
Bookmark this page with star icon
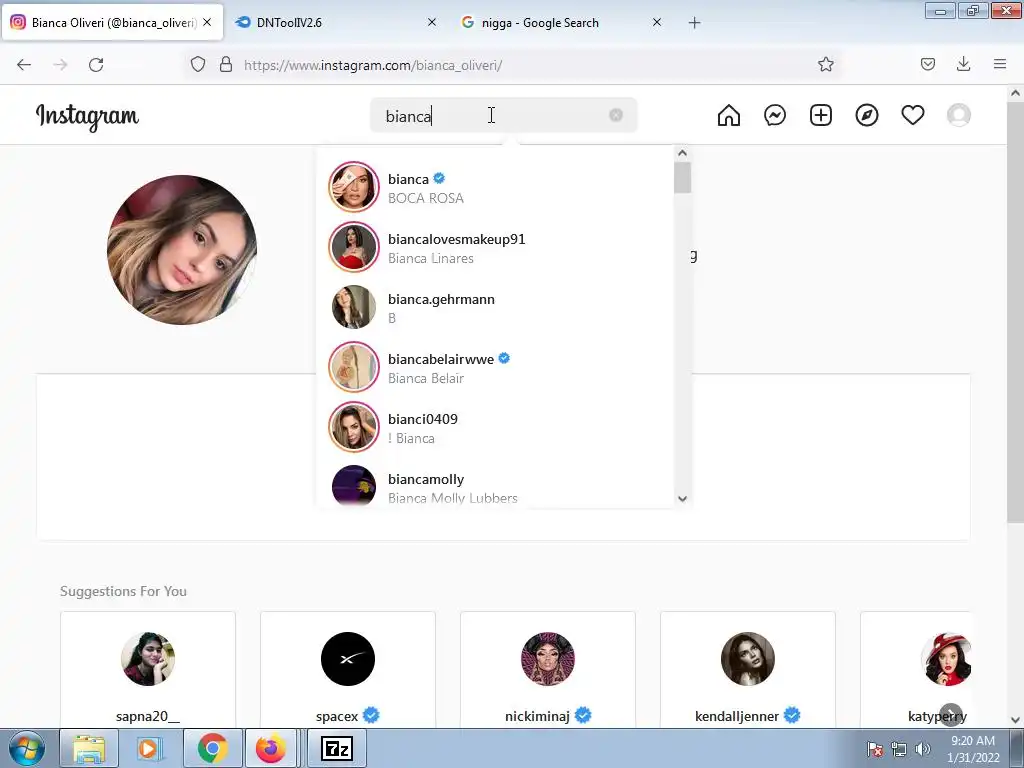(x=825, y=65)
